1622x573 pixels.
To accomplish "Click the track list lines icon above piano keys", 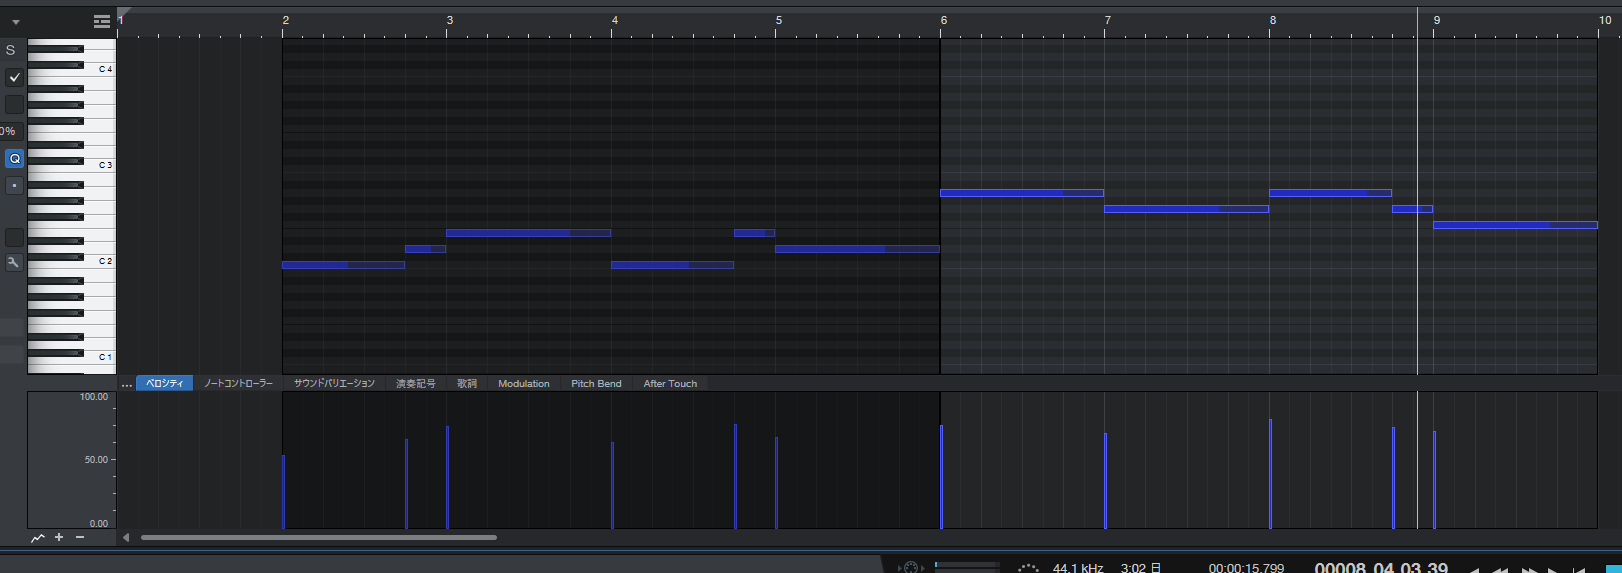I will 102,21.
